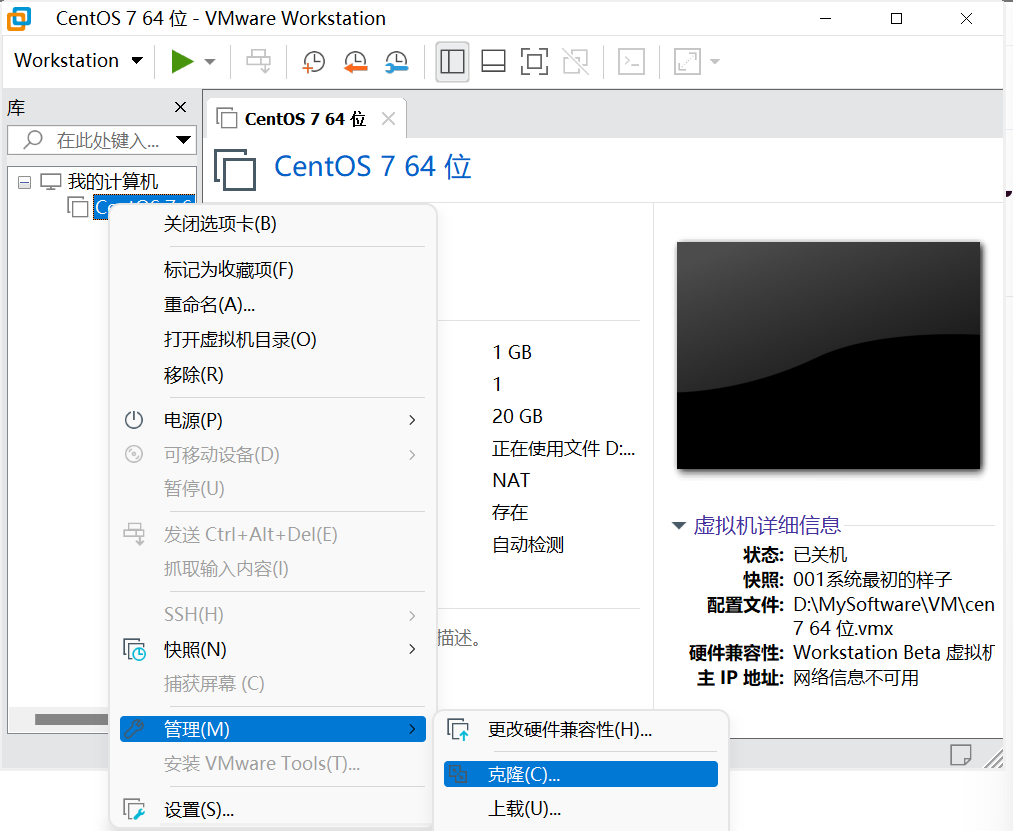Select the 管理(M) menu item
Image resolution: width=1013 pixels, height=831 pixels.
273,730
